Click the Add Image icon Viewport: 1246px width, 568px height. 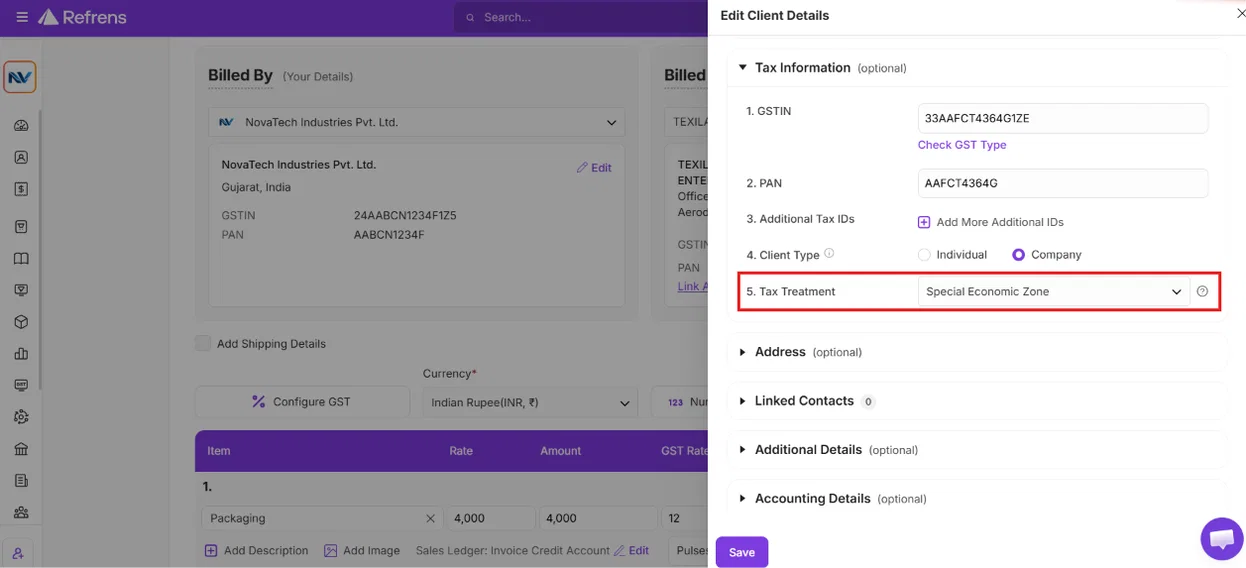[331, 551]
